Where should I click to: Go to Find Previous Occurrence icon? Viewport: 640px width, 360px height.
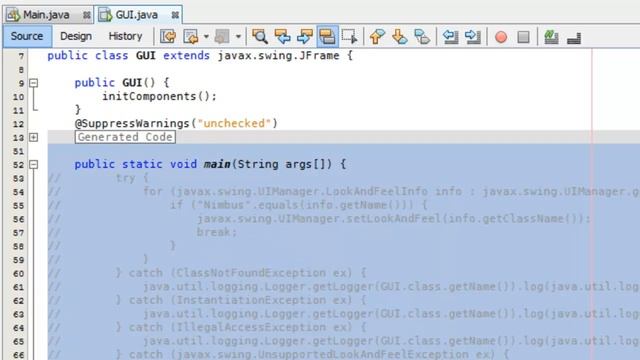282,37
